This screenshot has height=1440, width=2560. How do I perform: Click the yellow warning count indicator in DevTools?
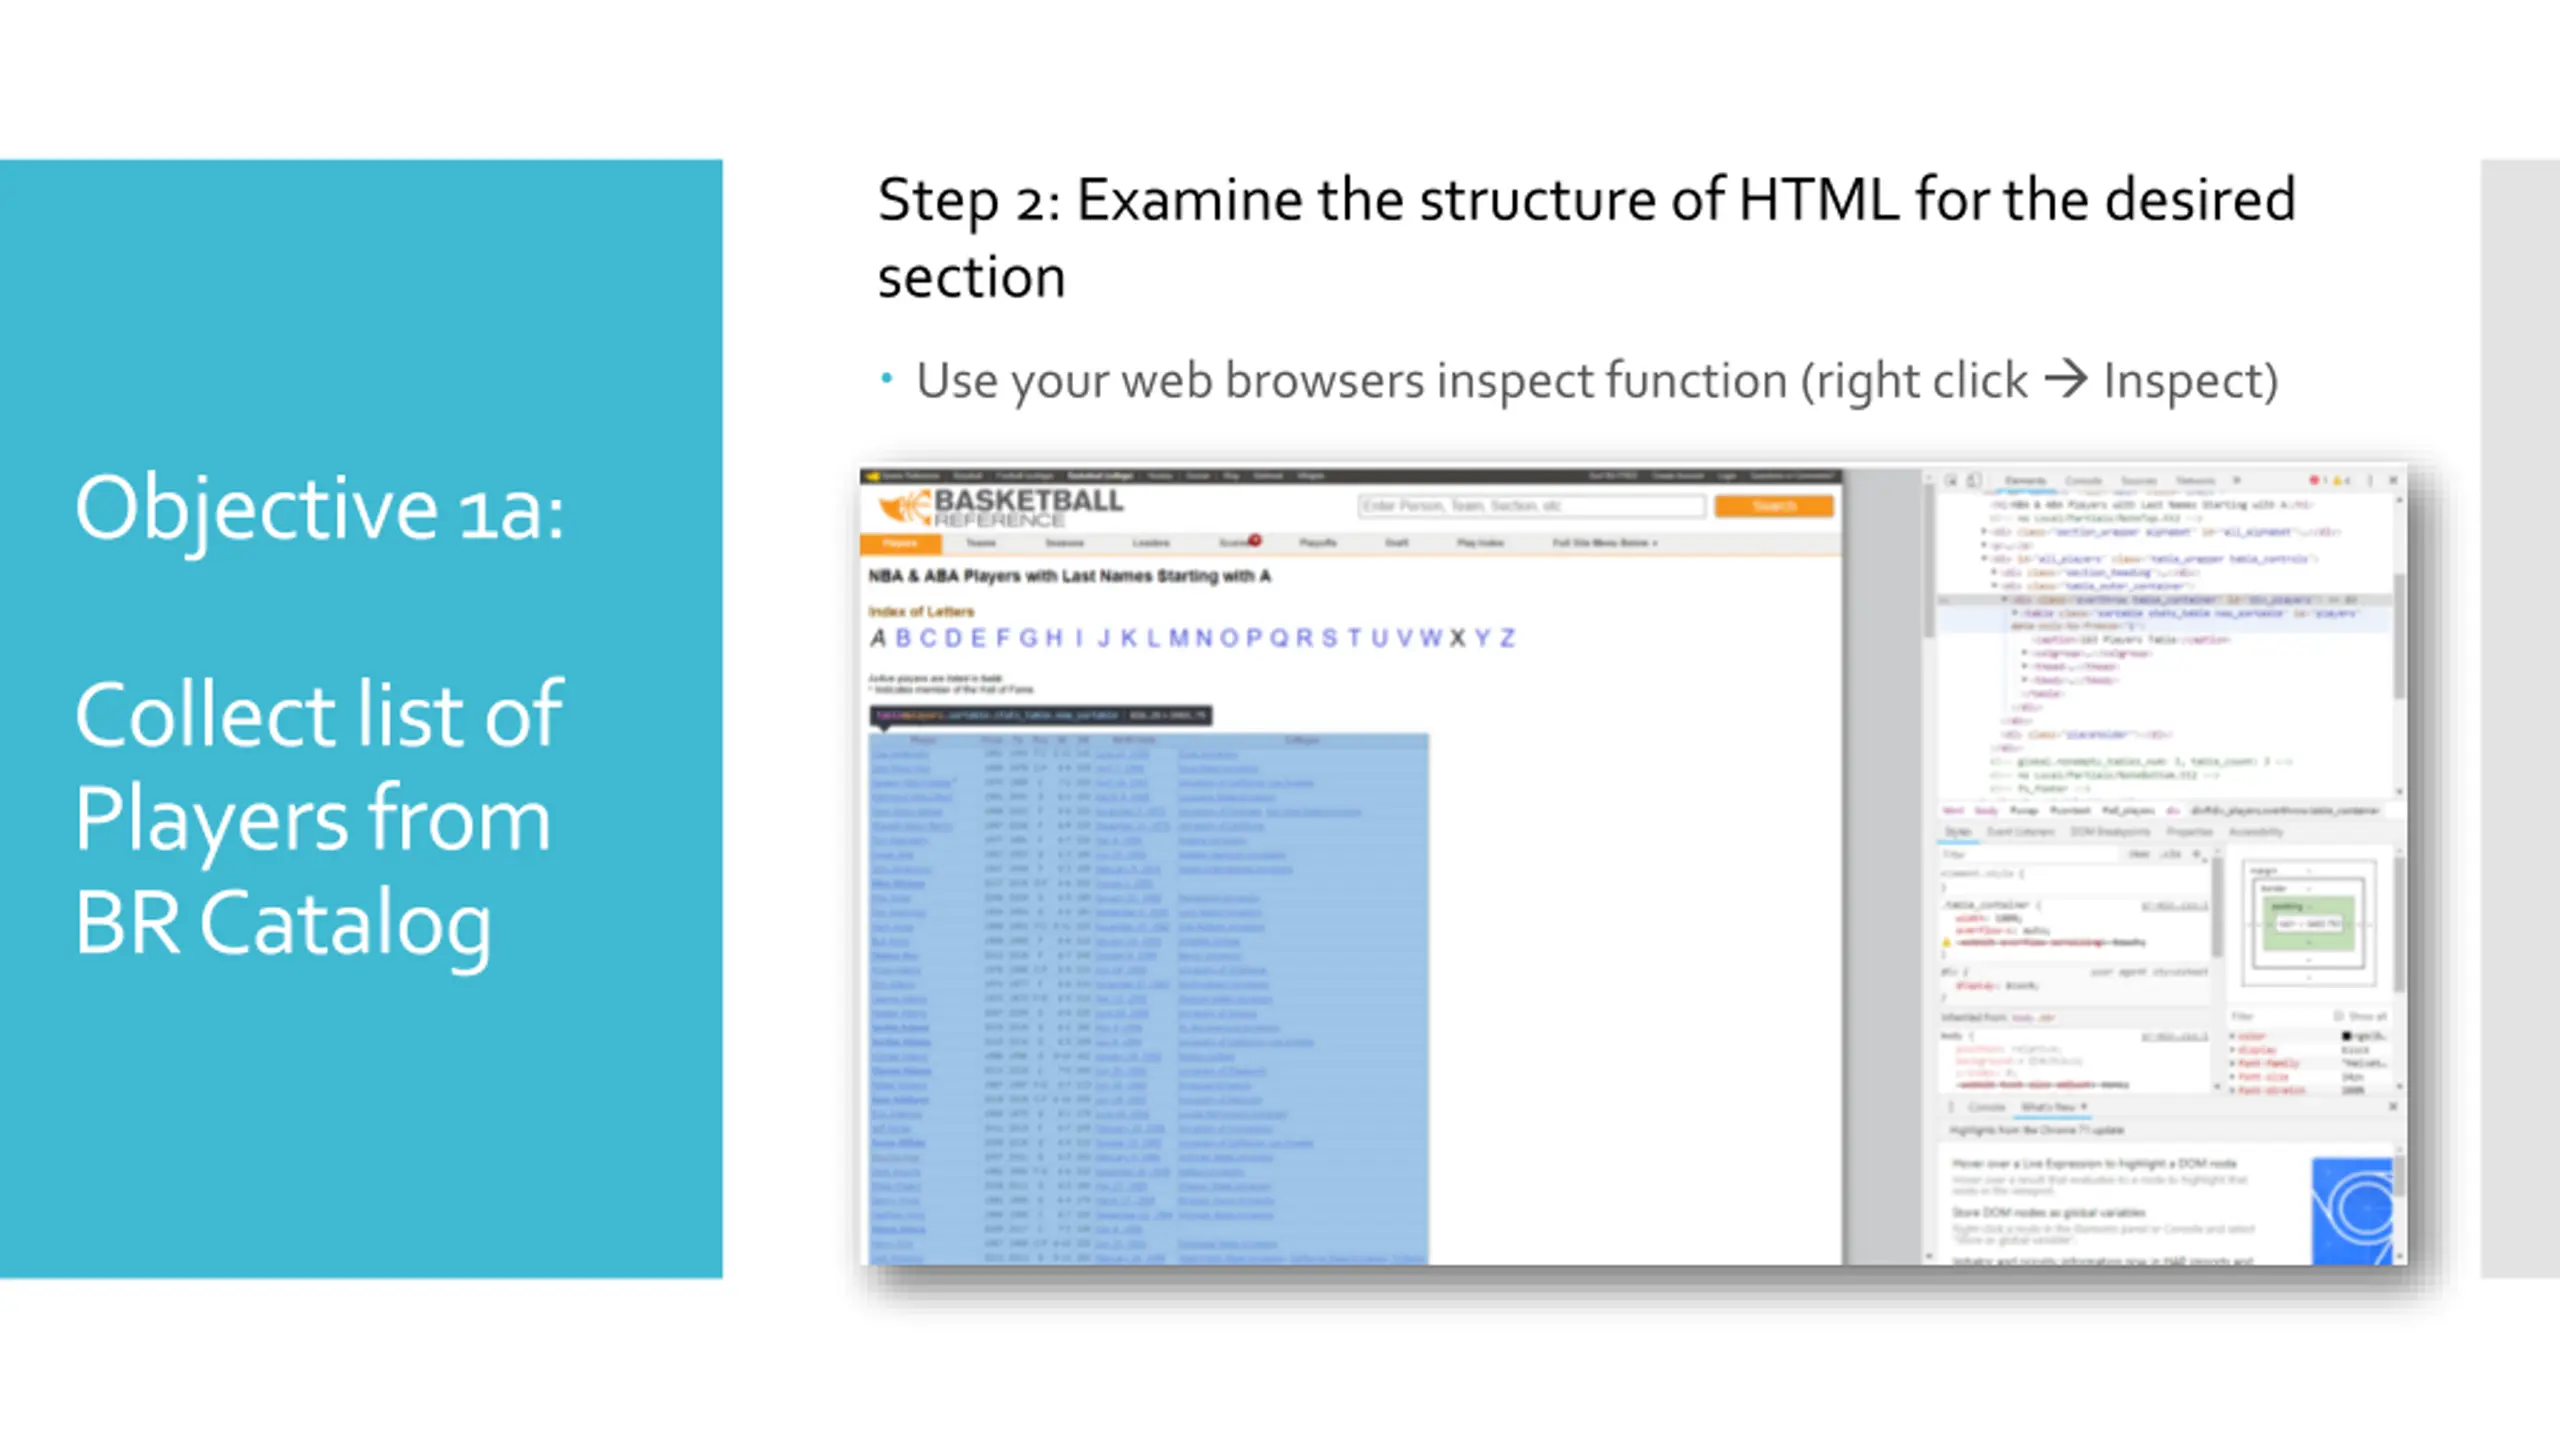[2341, 481]
